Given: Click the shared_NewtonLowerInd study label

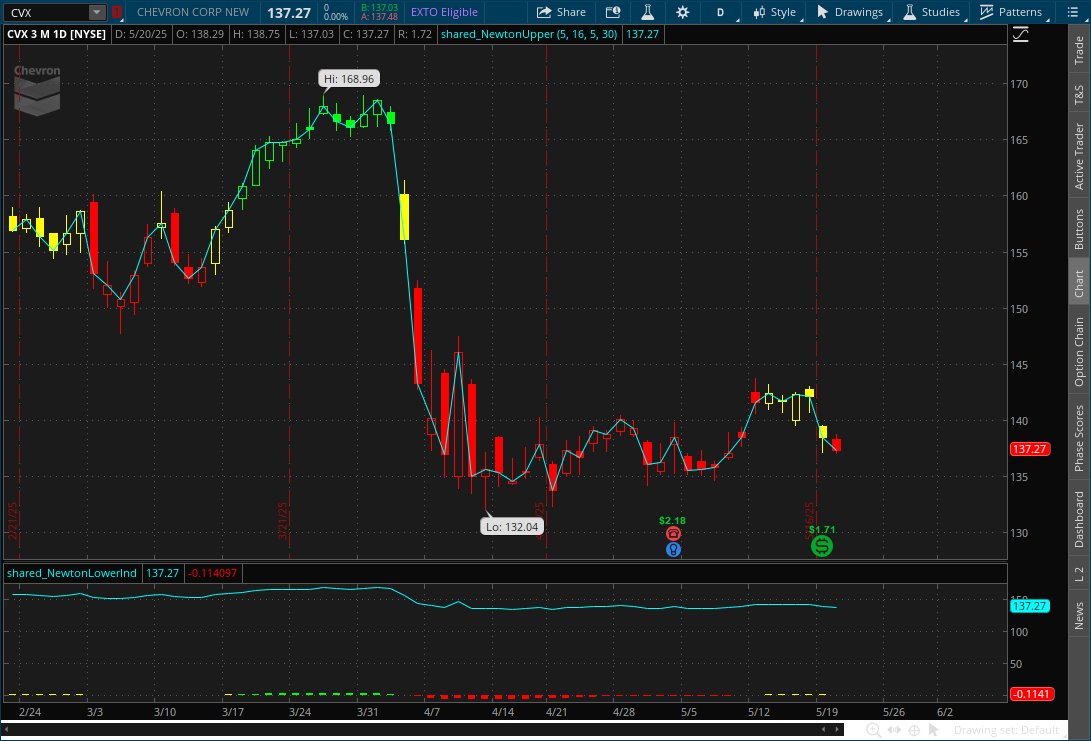Looking at the screenshot, I should coord(72,573).
